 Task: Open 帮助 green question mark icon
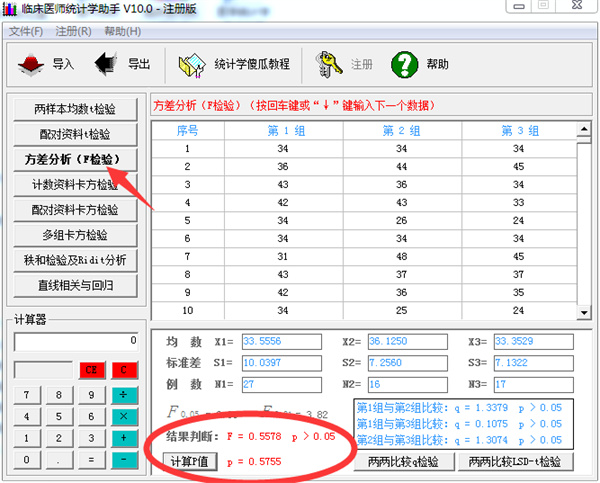(403, 65)
